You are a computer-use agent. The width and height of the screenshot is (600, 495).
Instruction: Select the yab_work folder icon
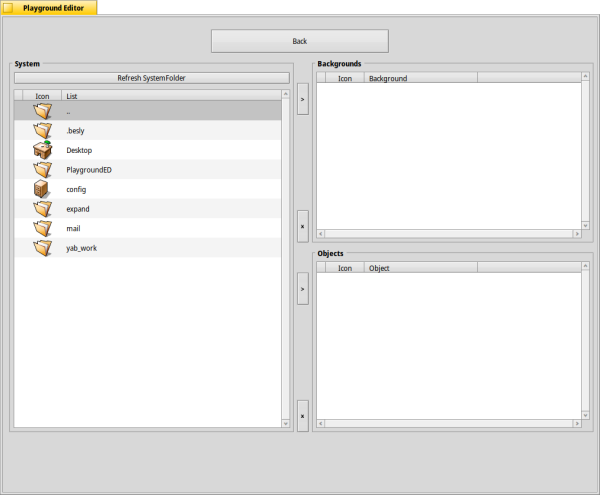pyautogui.click(x=42, y=248)
